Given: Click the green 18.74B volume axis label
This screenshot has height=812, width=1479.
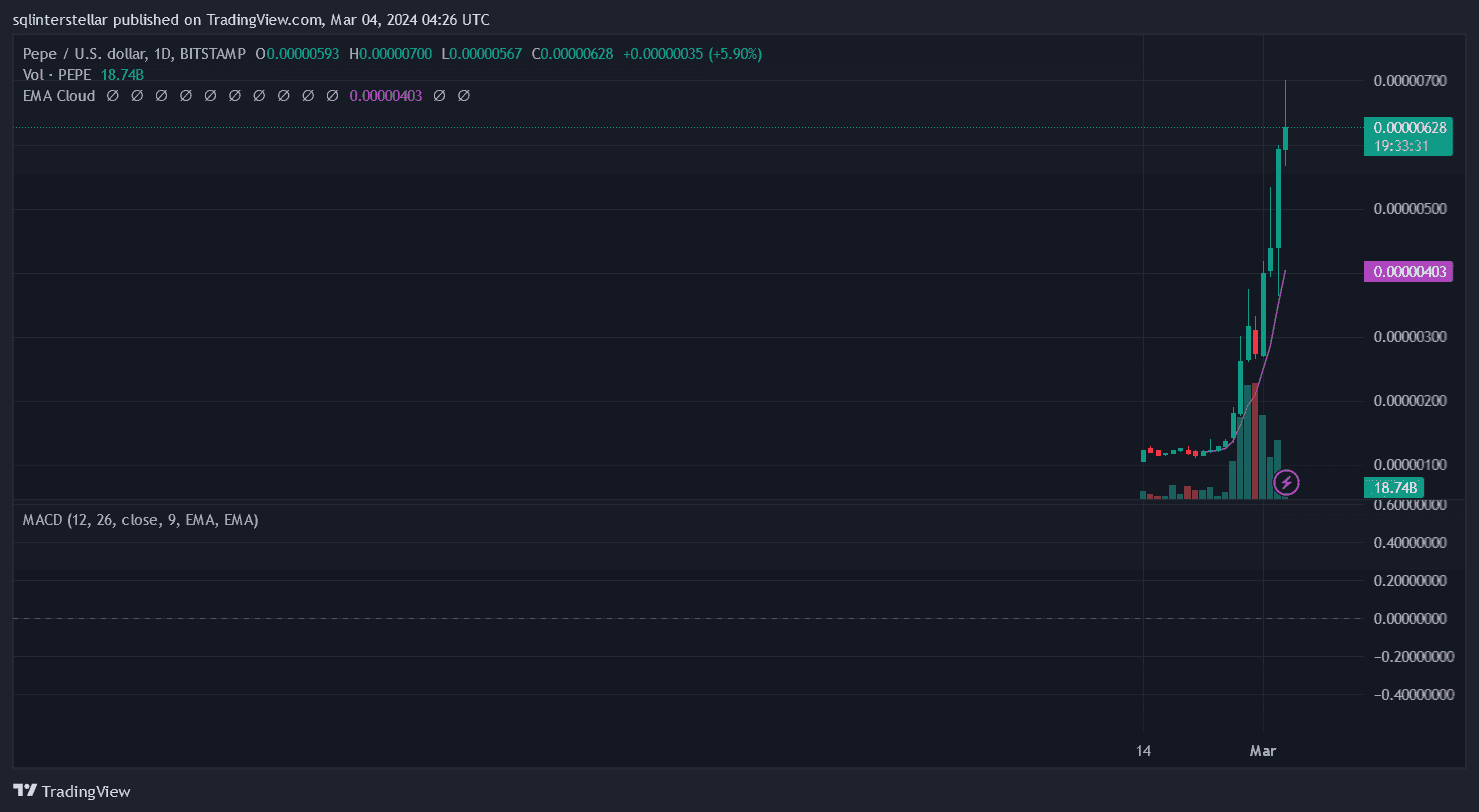Looking at the screenshot, I should coord(1396,488).
